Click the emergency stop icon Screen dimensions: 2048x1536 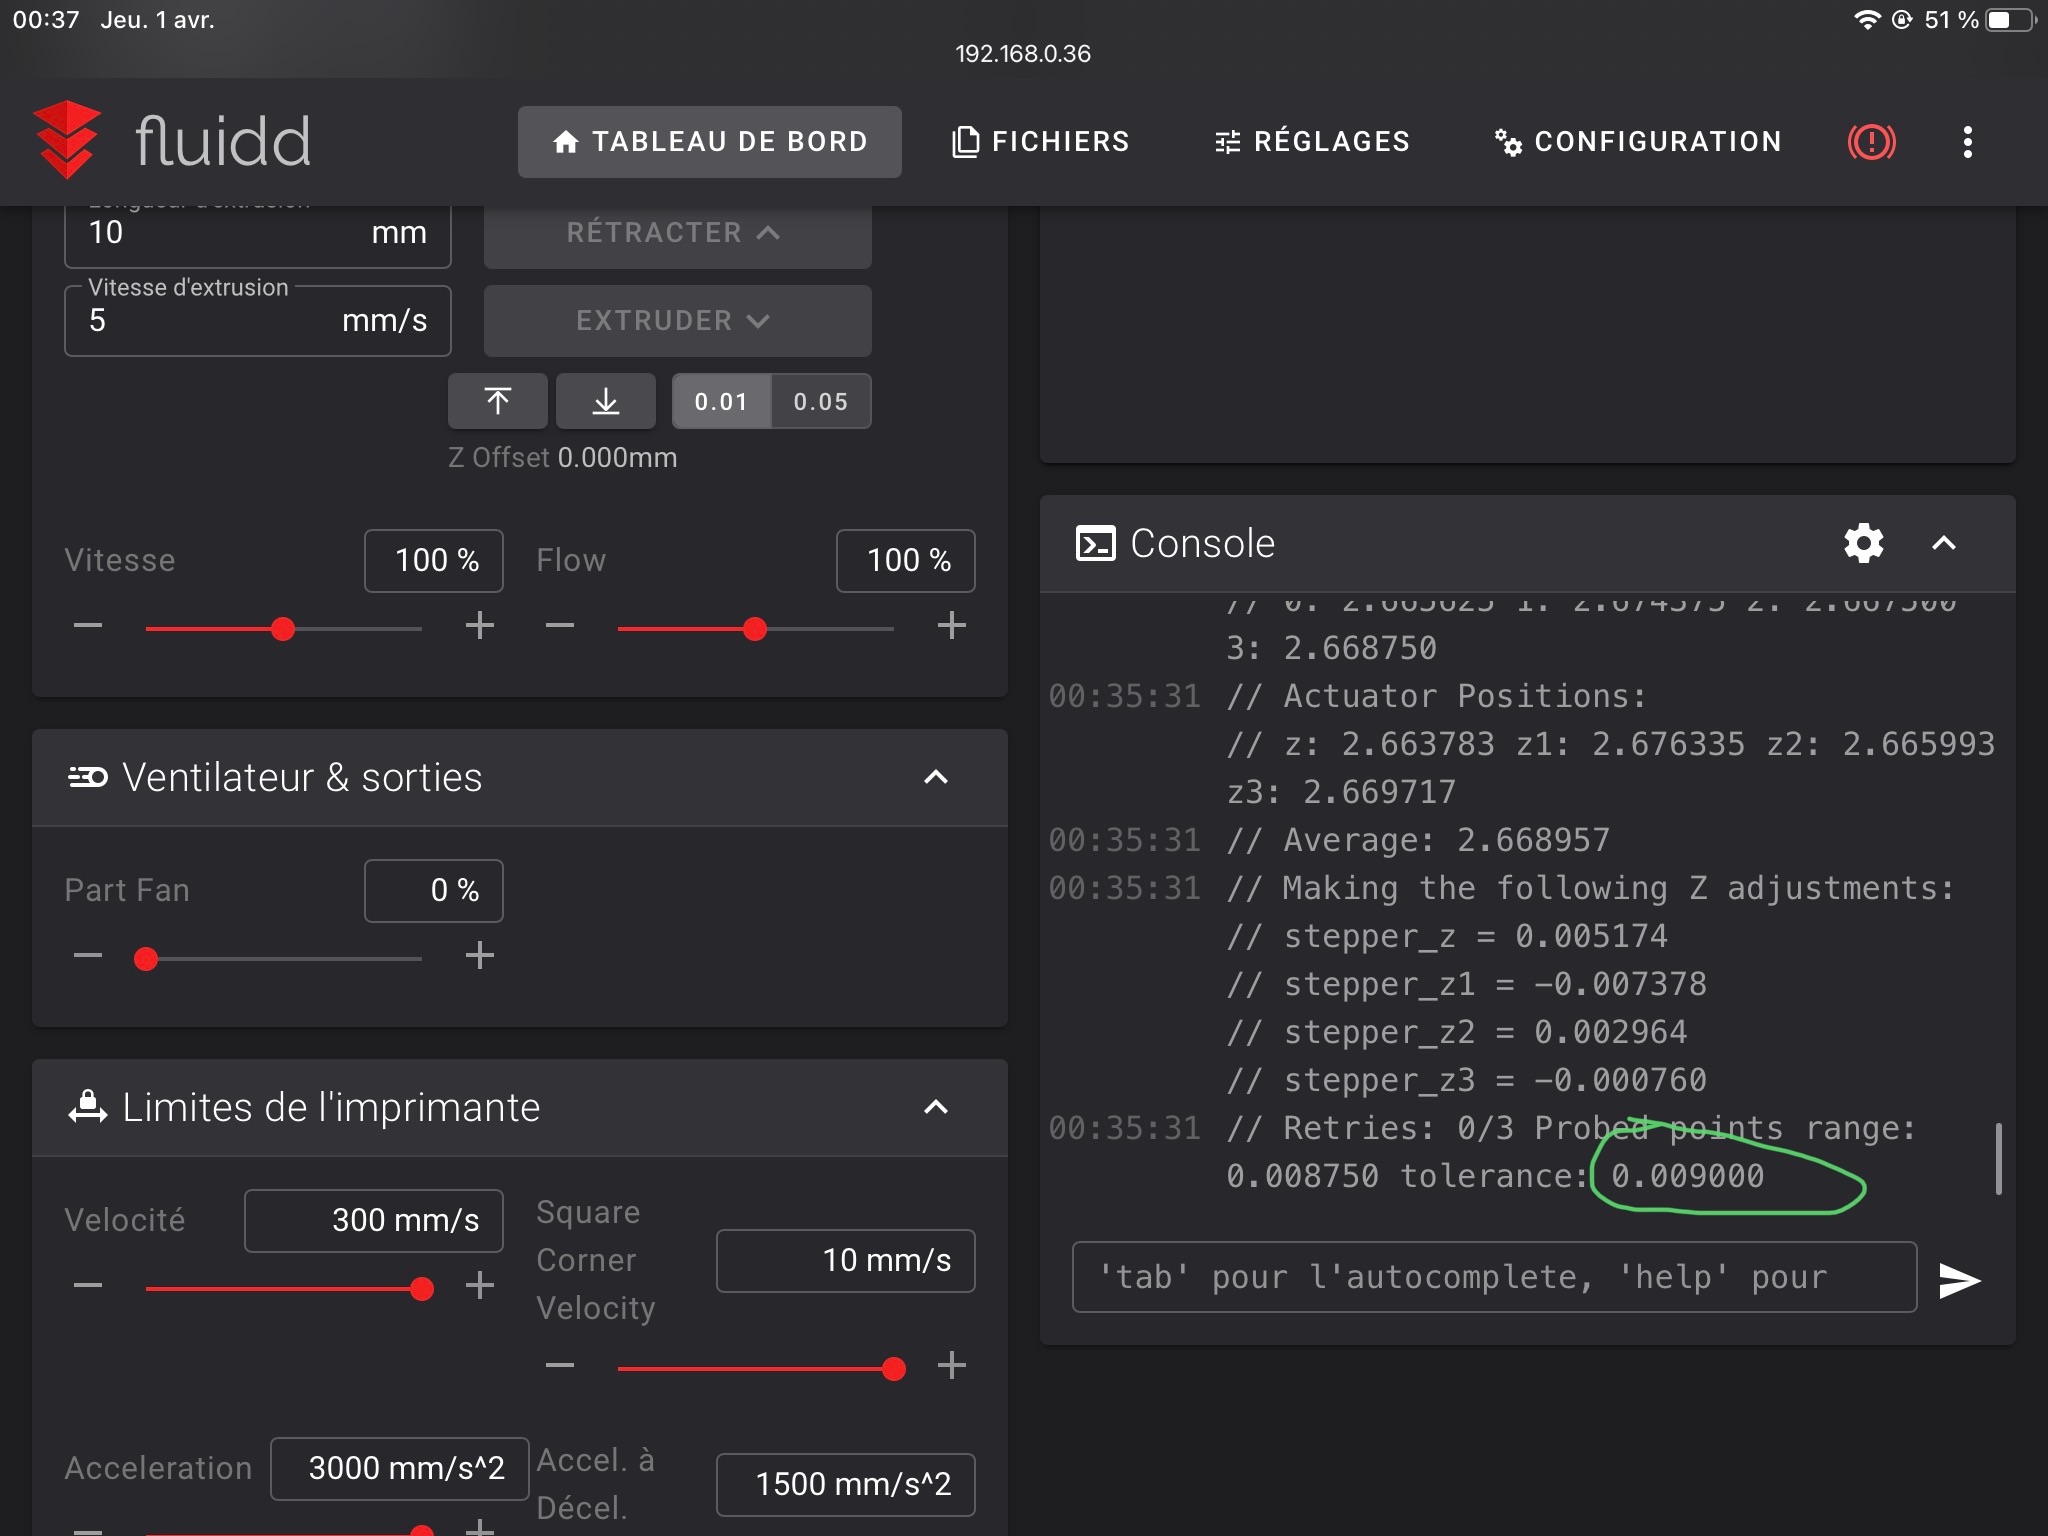pyautogui.click(x=1871, y=142)
